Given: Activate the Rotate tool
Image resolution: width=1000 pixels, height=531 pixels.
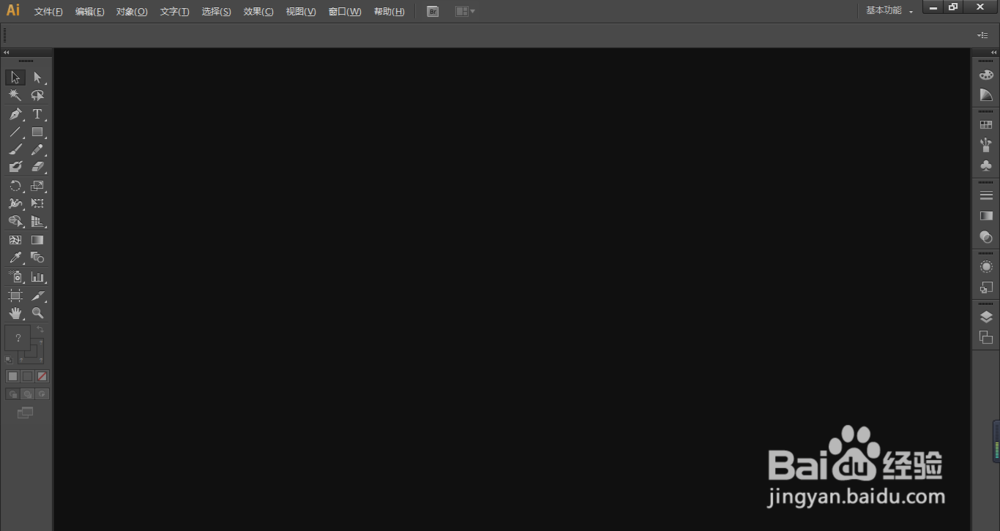Looking at the screenshot, I should click(x=15, y=186).
